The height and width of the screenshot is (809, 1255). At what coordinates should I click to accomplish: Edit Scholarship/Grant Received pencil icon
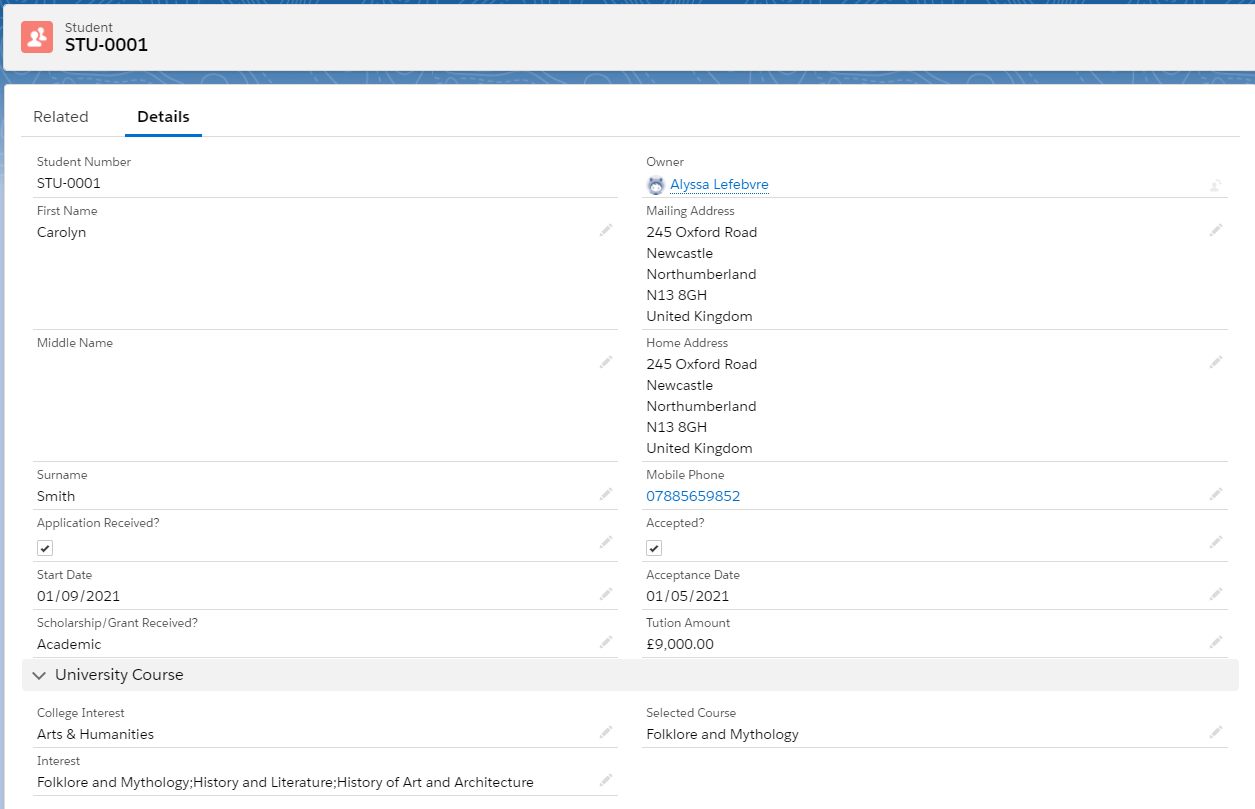tap(606, 642)
